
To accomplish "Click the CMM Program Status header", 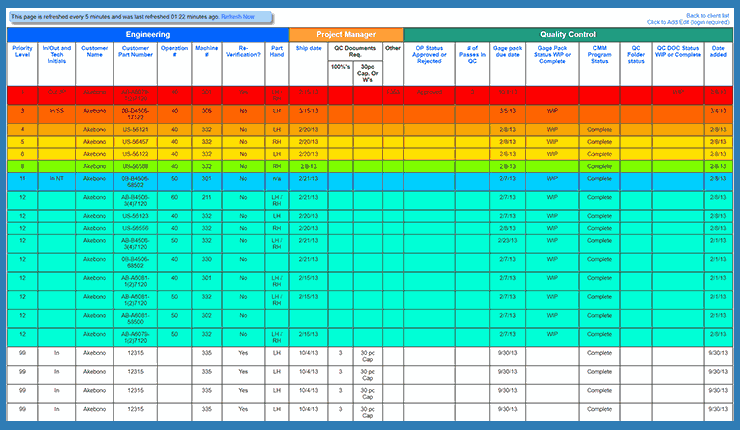I will [599, 55].
